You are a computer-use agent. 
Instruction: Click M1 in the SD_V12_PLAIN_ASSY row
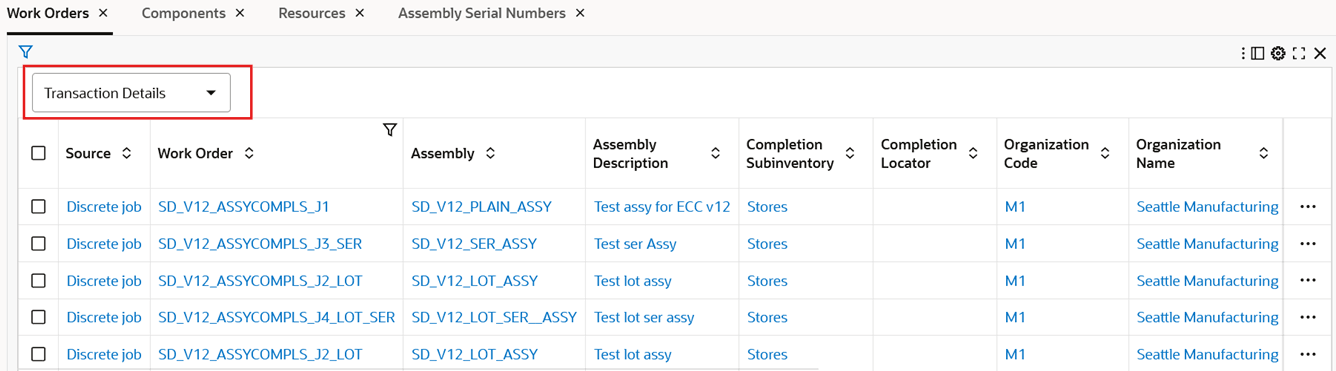pyautogui.click(x=1015, y=207)
